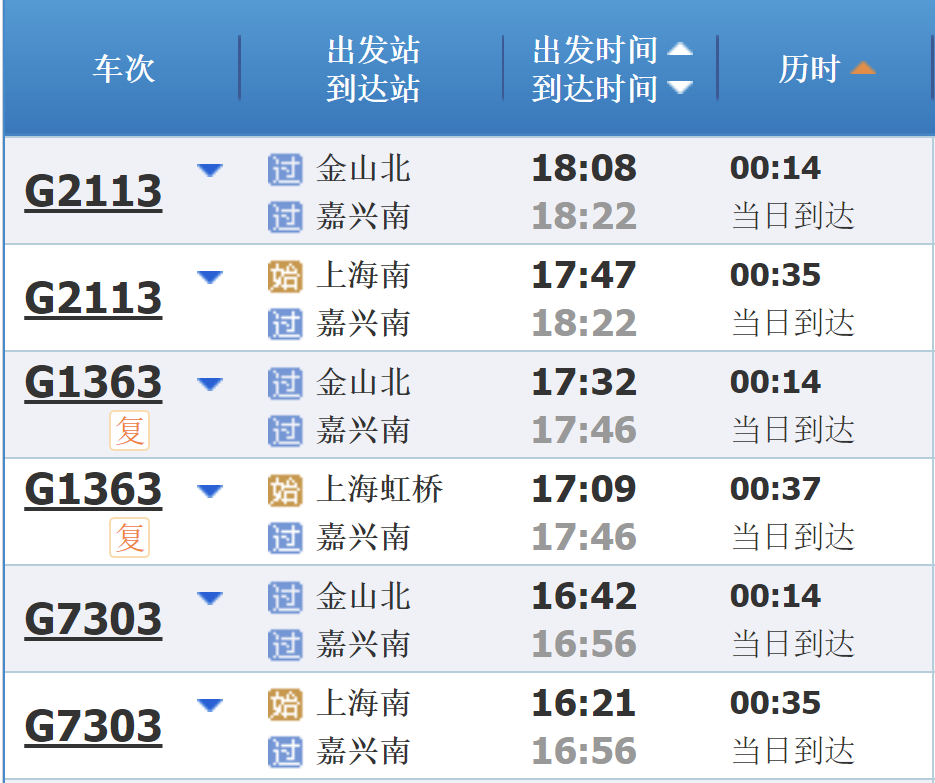Click the 过 icon beside 金山北 for G2113
The width and height of the screenshot is (935, 783).
285,169
